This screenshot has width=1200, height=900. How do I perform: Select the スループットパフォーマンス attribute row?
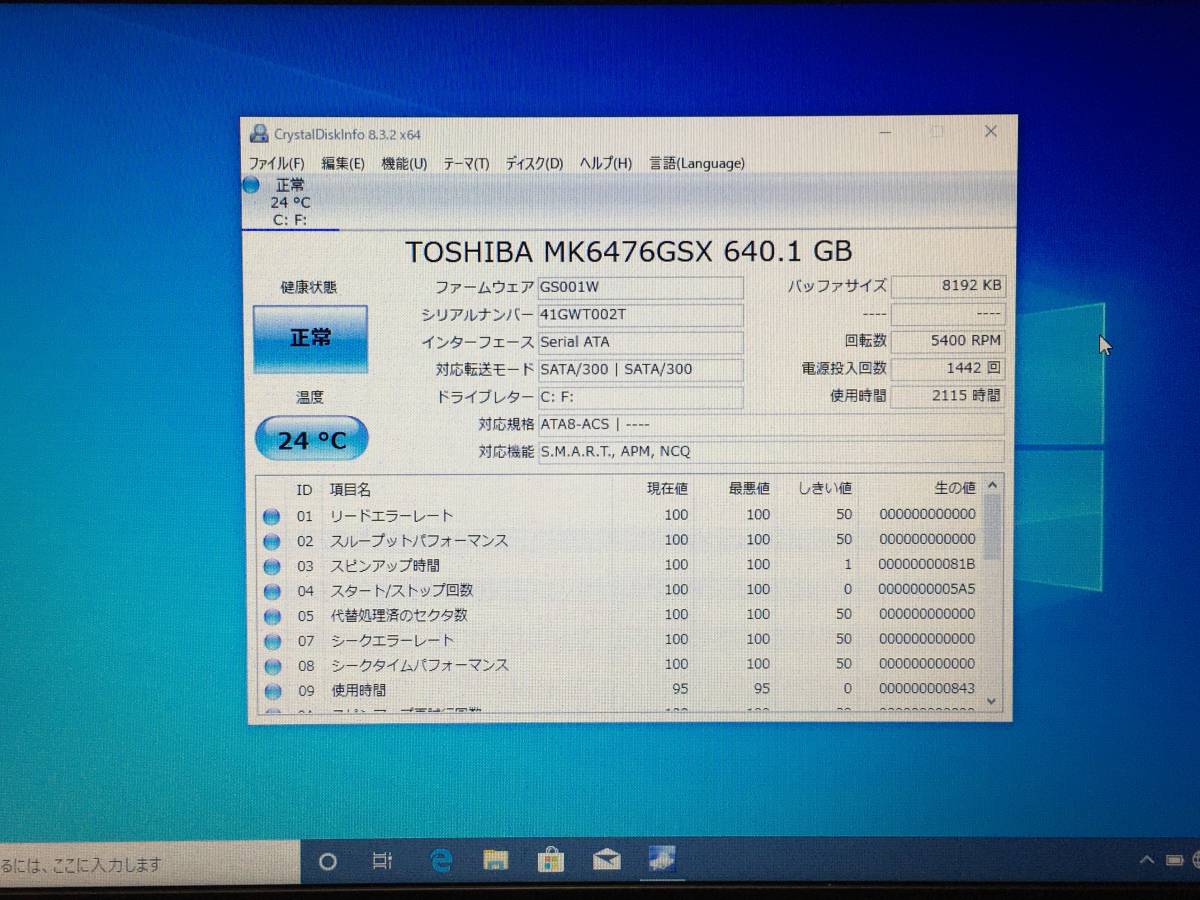click(619, 540)
